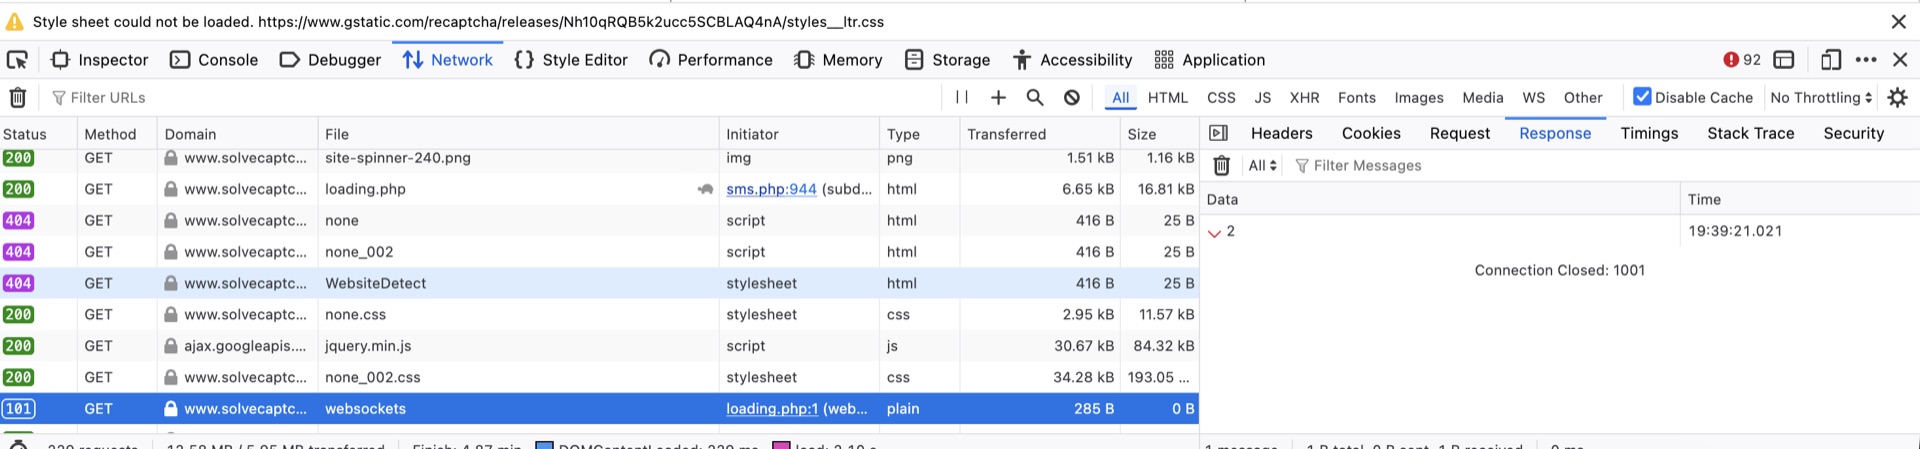Filter requests by WS type
This screenshot has width=1920, height=449.
coord(1533,97)
